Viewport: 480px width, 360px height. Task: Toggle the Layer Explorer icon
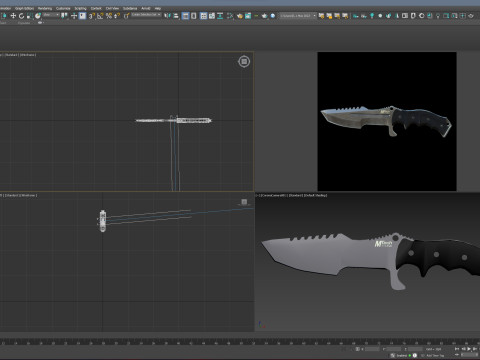point(193,16)
